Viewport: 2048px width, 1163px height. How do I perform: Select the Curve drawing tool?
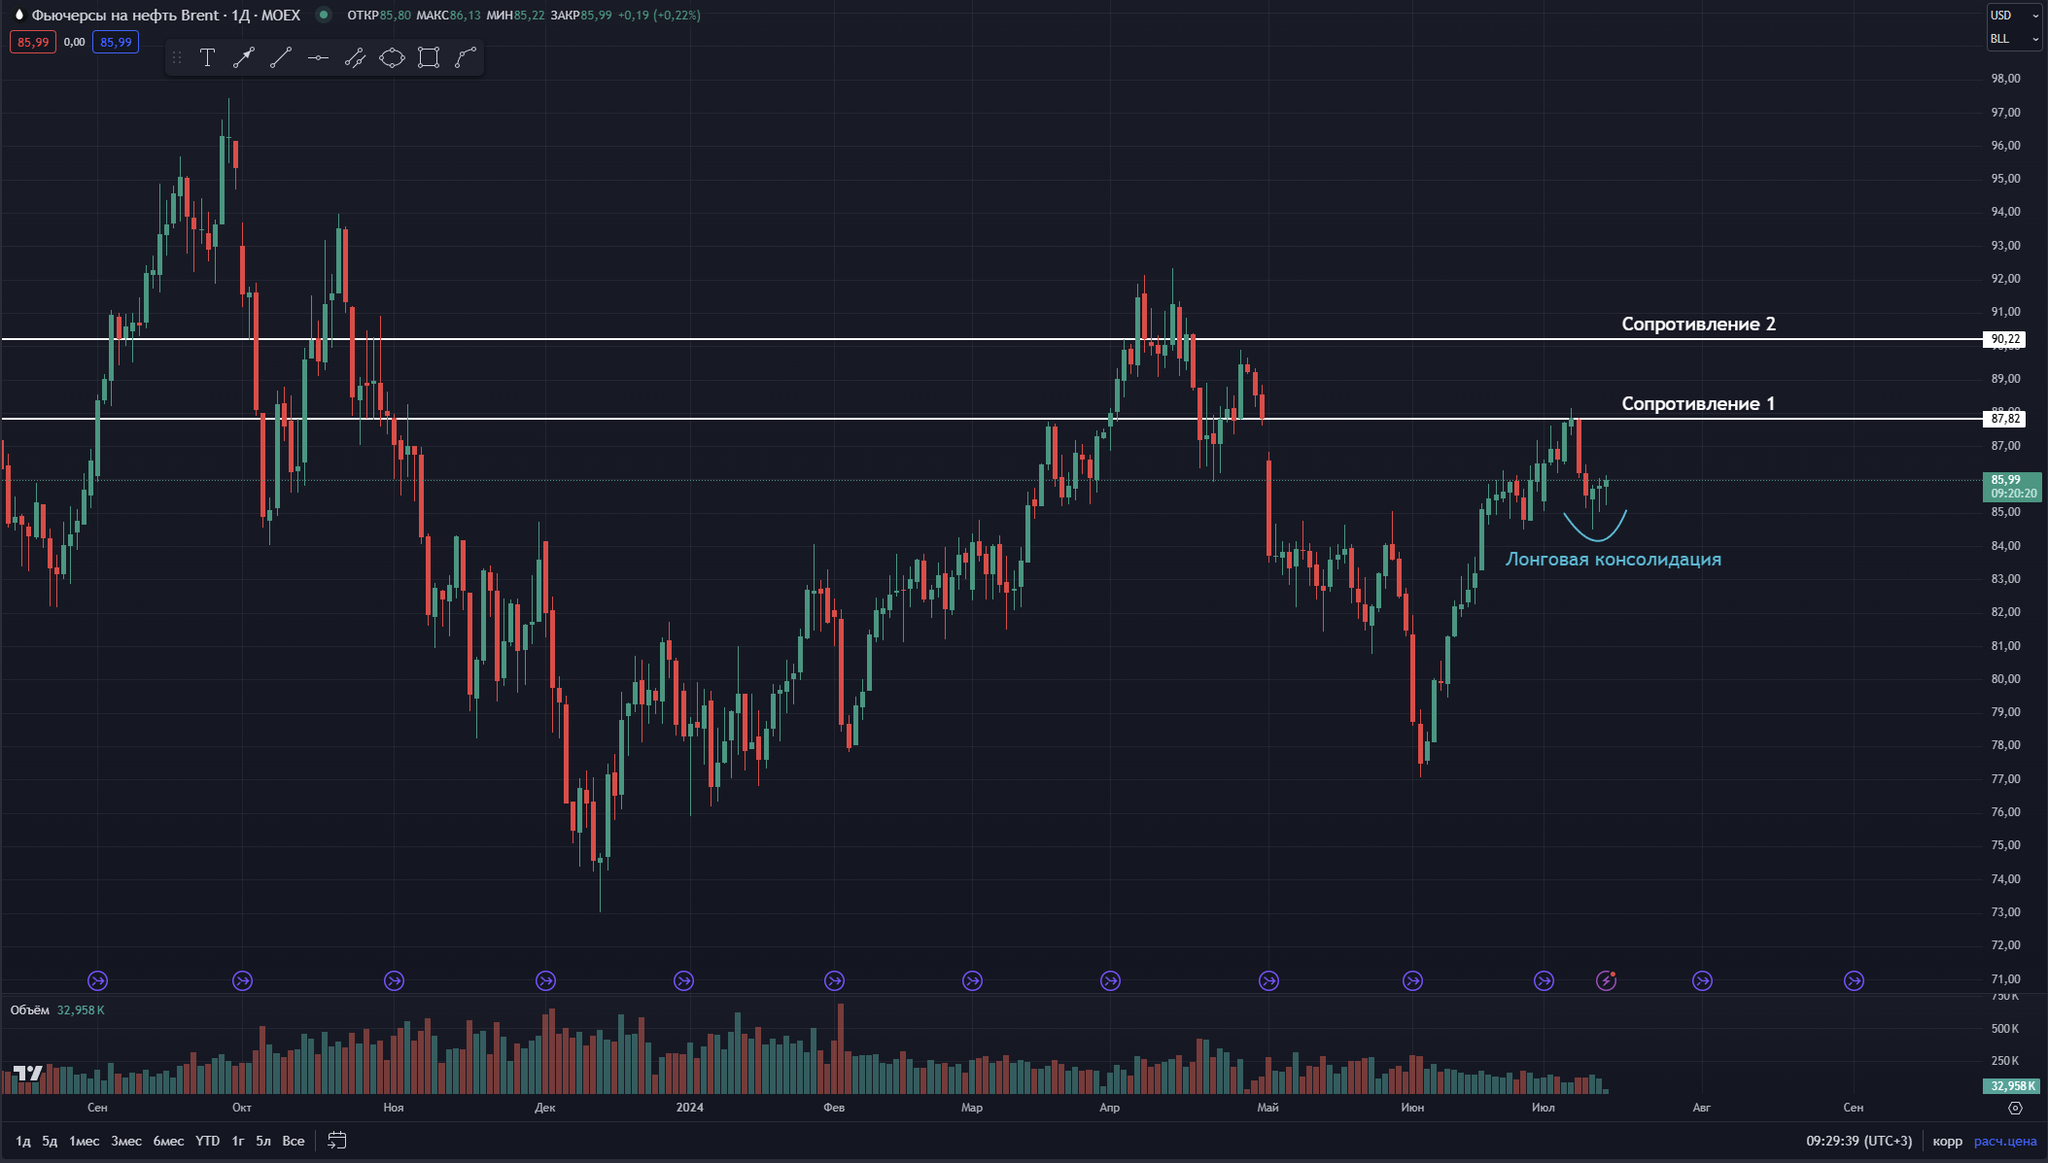click(x=466, y=58)
